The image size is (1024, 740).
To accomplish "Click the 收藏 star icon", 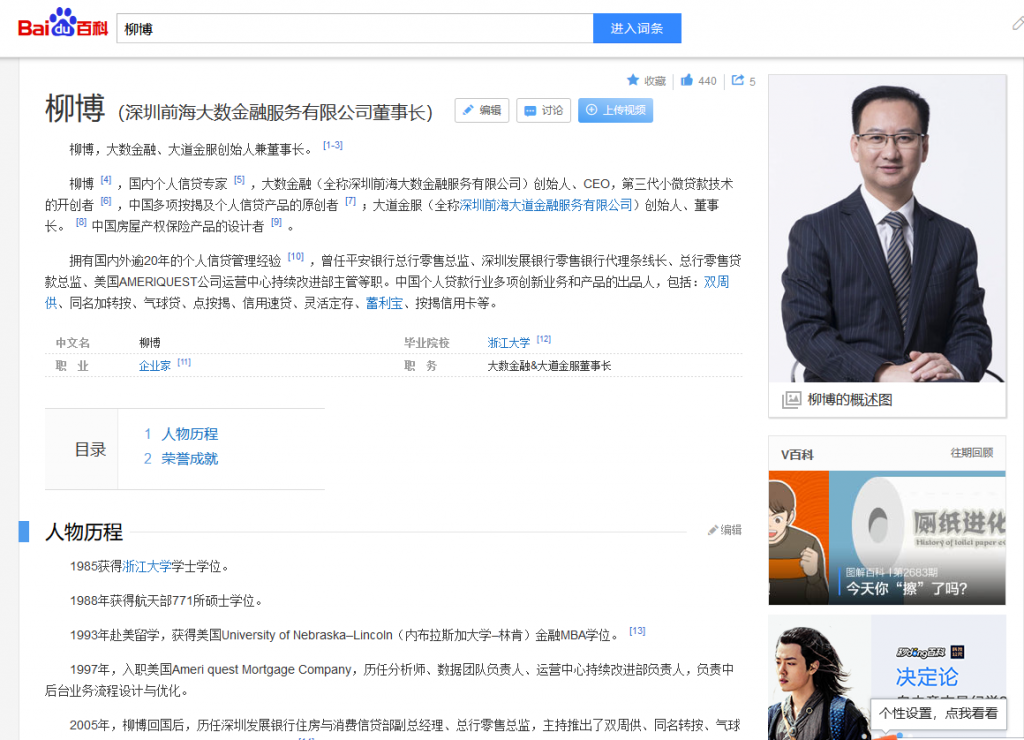I will [x=633, y=80].
